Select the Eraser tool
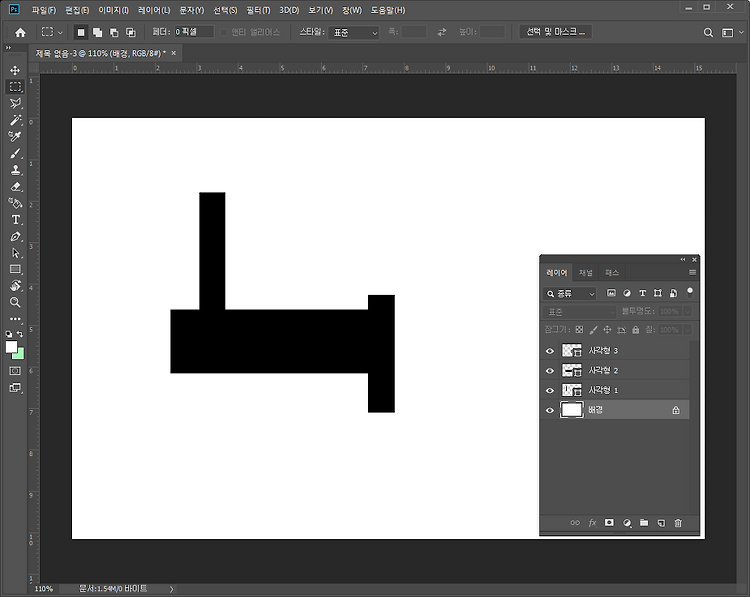 15,187
